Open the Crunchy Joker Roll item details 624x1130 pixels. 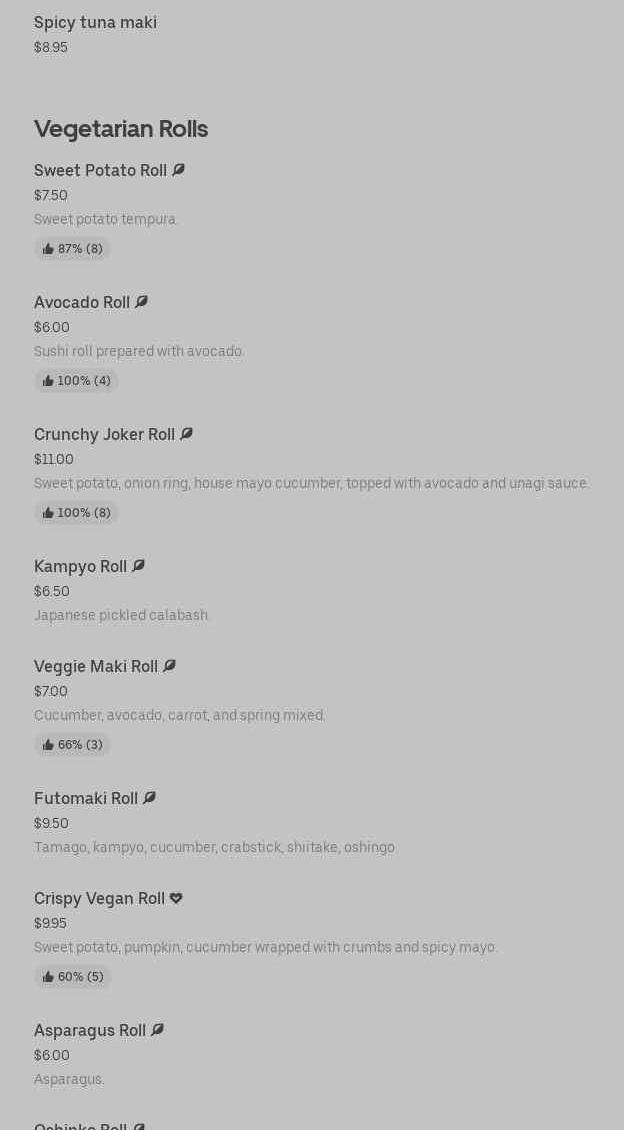[x=104, y=434]
